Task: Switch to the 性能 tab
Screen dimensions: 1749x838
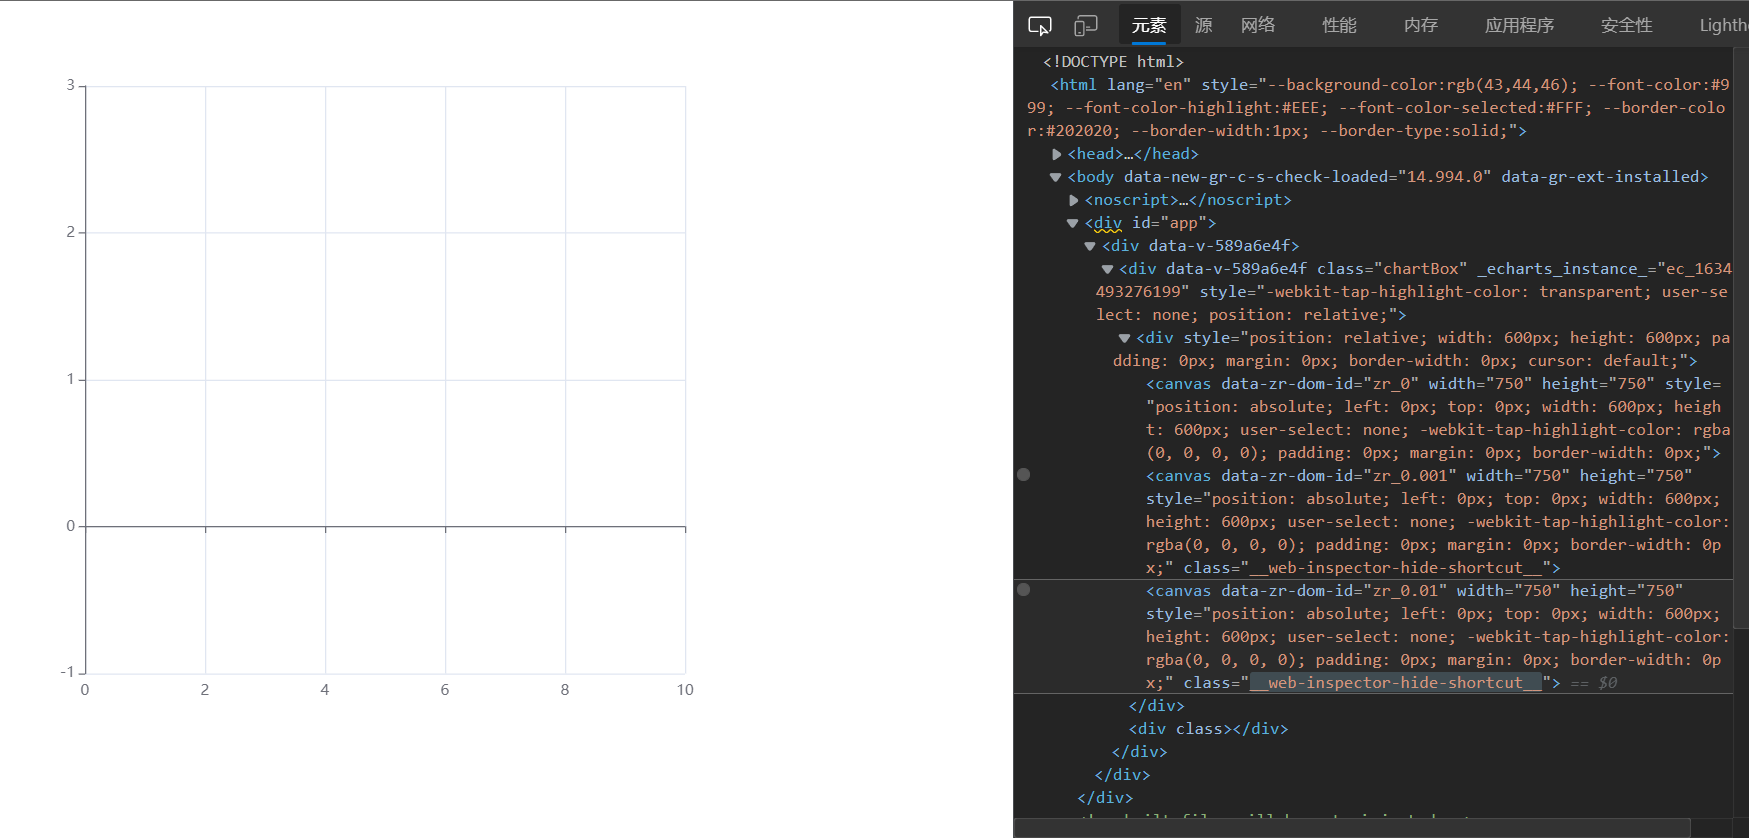Action: click(x=1339, y=26)
